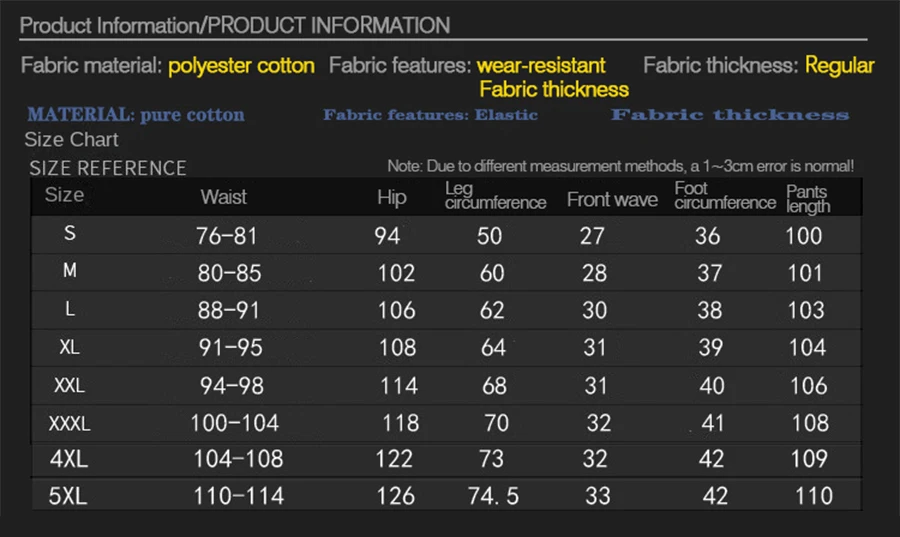This screenshot has width=900, height=537.
Task: Click waist value 76-81 for size S
Action: [227, 236]
